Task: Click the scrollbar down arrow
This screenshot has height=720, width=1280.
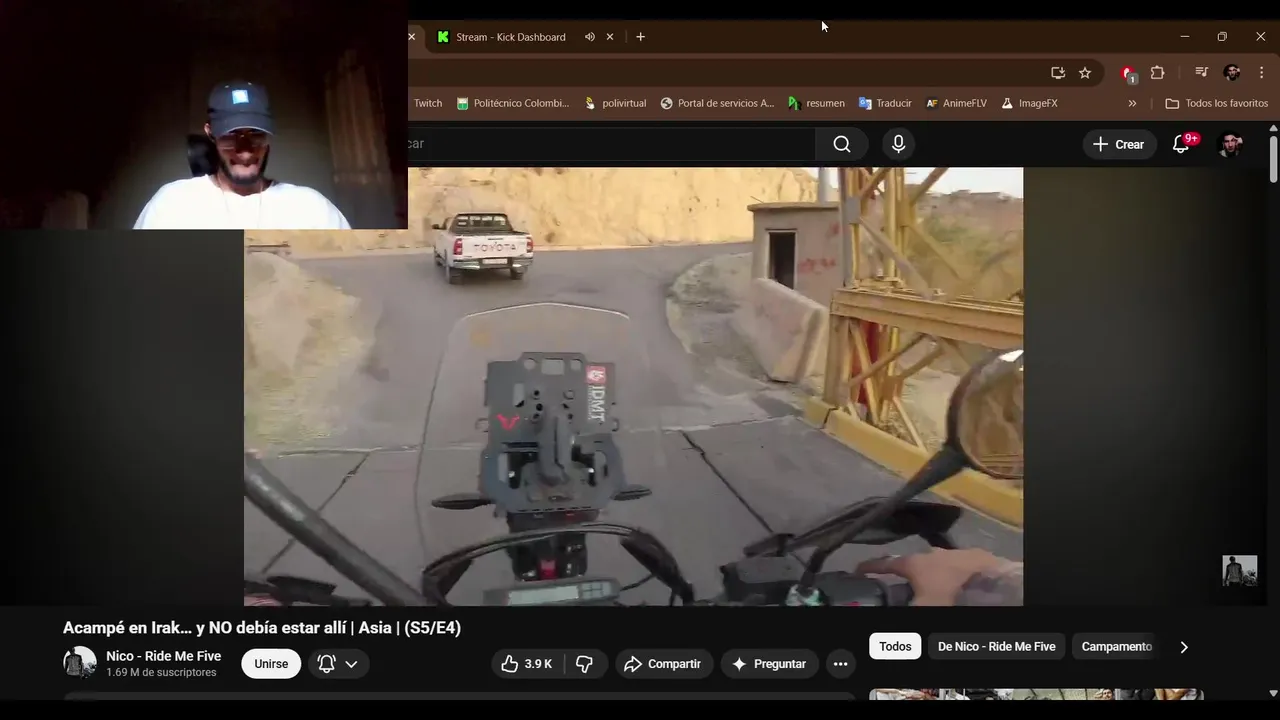Action: click(x=1273, y=692)
